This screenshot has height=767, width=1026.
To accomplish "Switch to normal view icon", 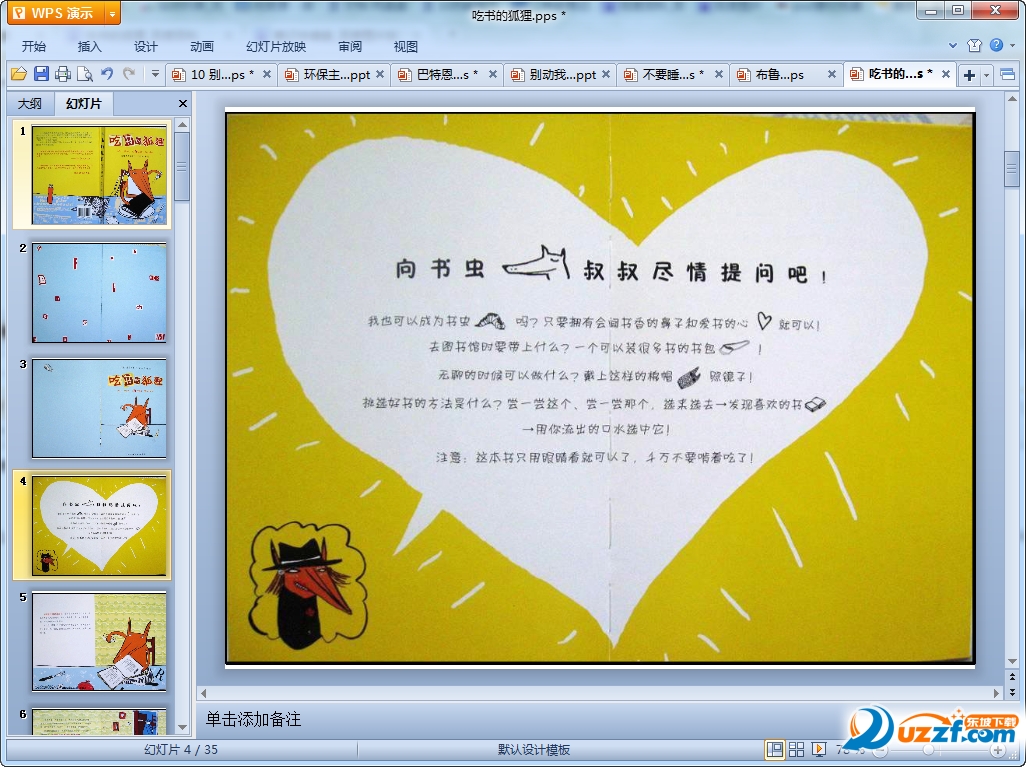I will 775,750.
